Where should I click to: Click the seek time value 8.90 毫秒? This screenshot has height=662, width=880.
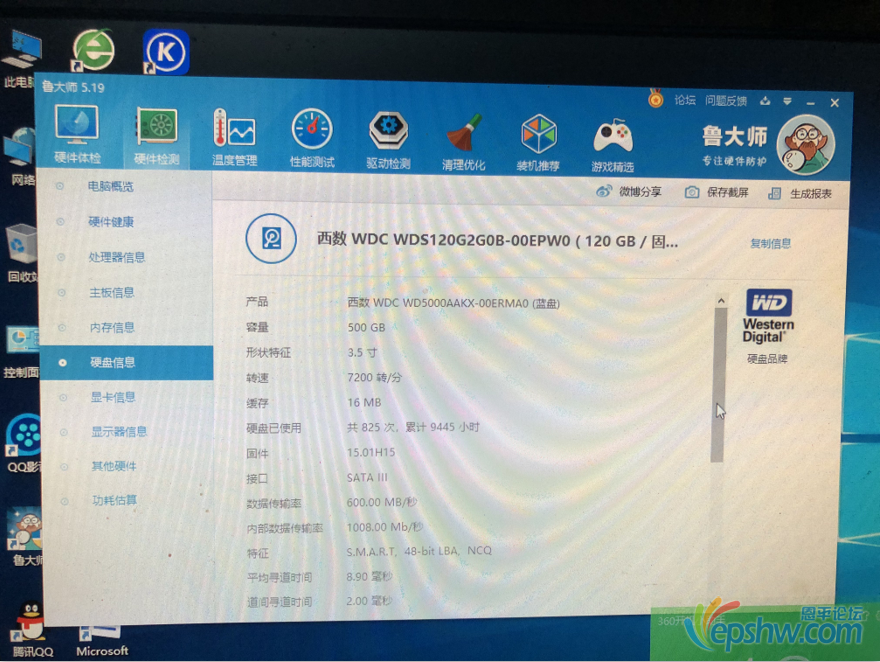[369, 576]
